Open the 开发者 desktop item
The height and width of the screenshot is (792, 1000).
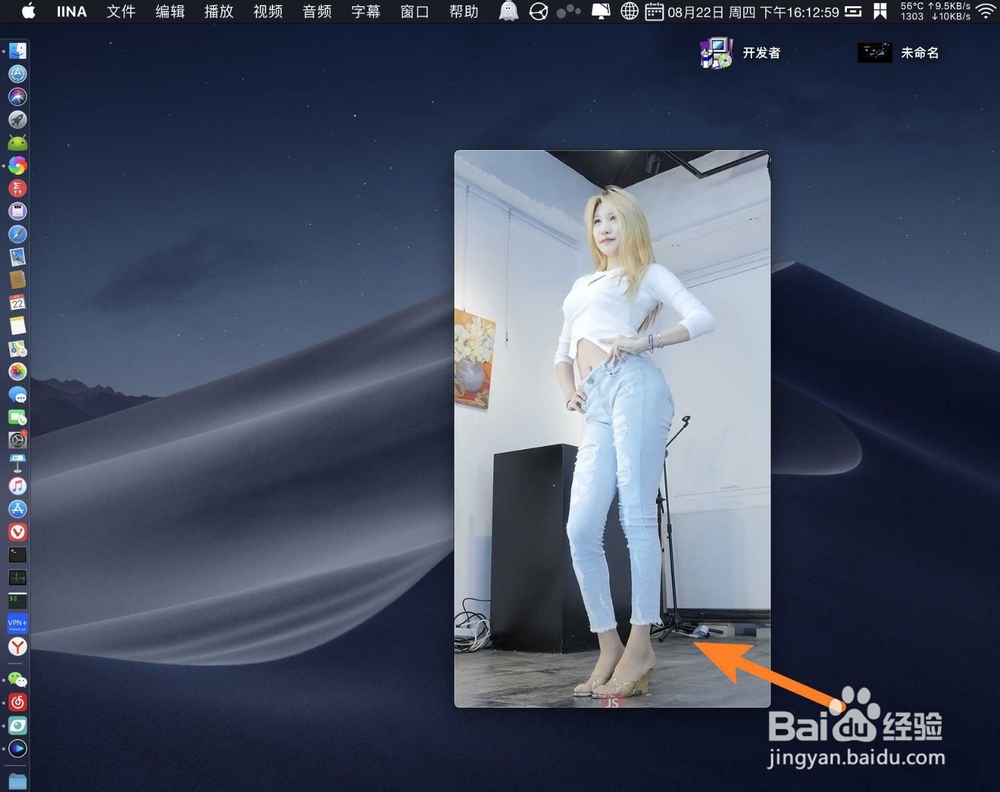click(x=740, y=53)
